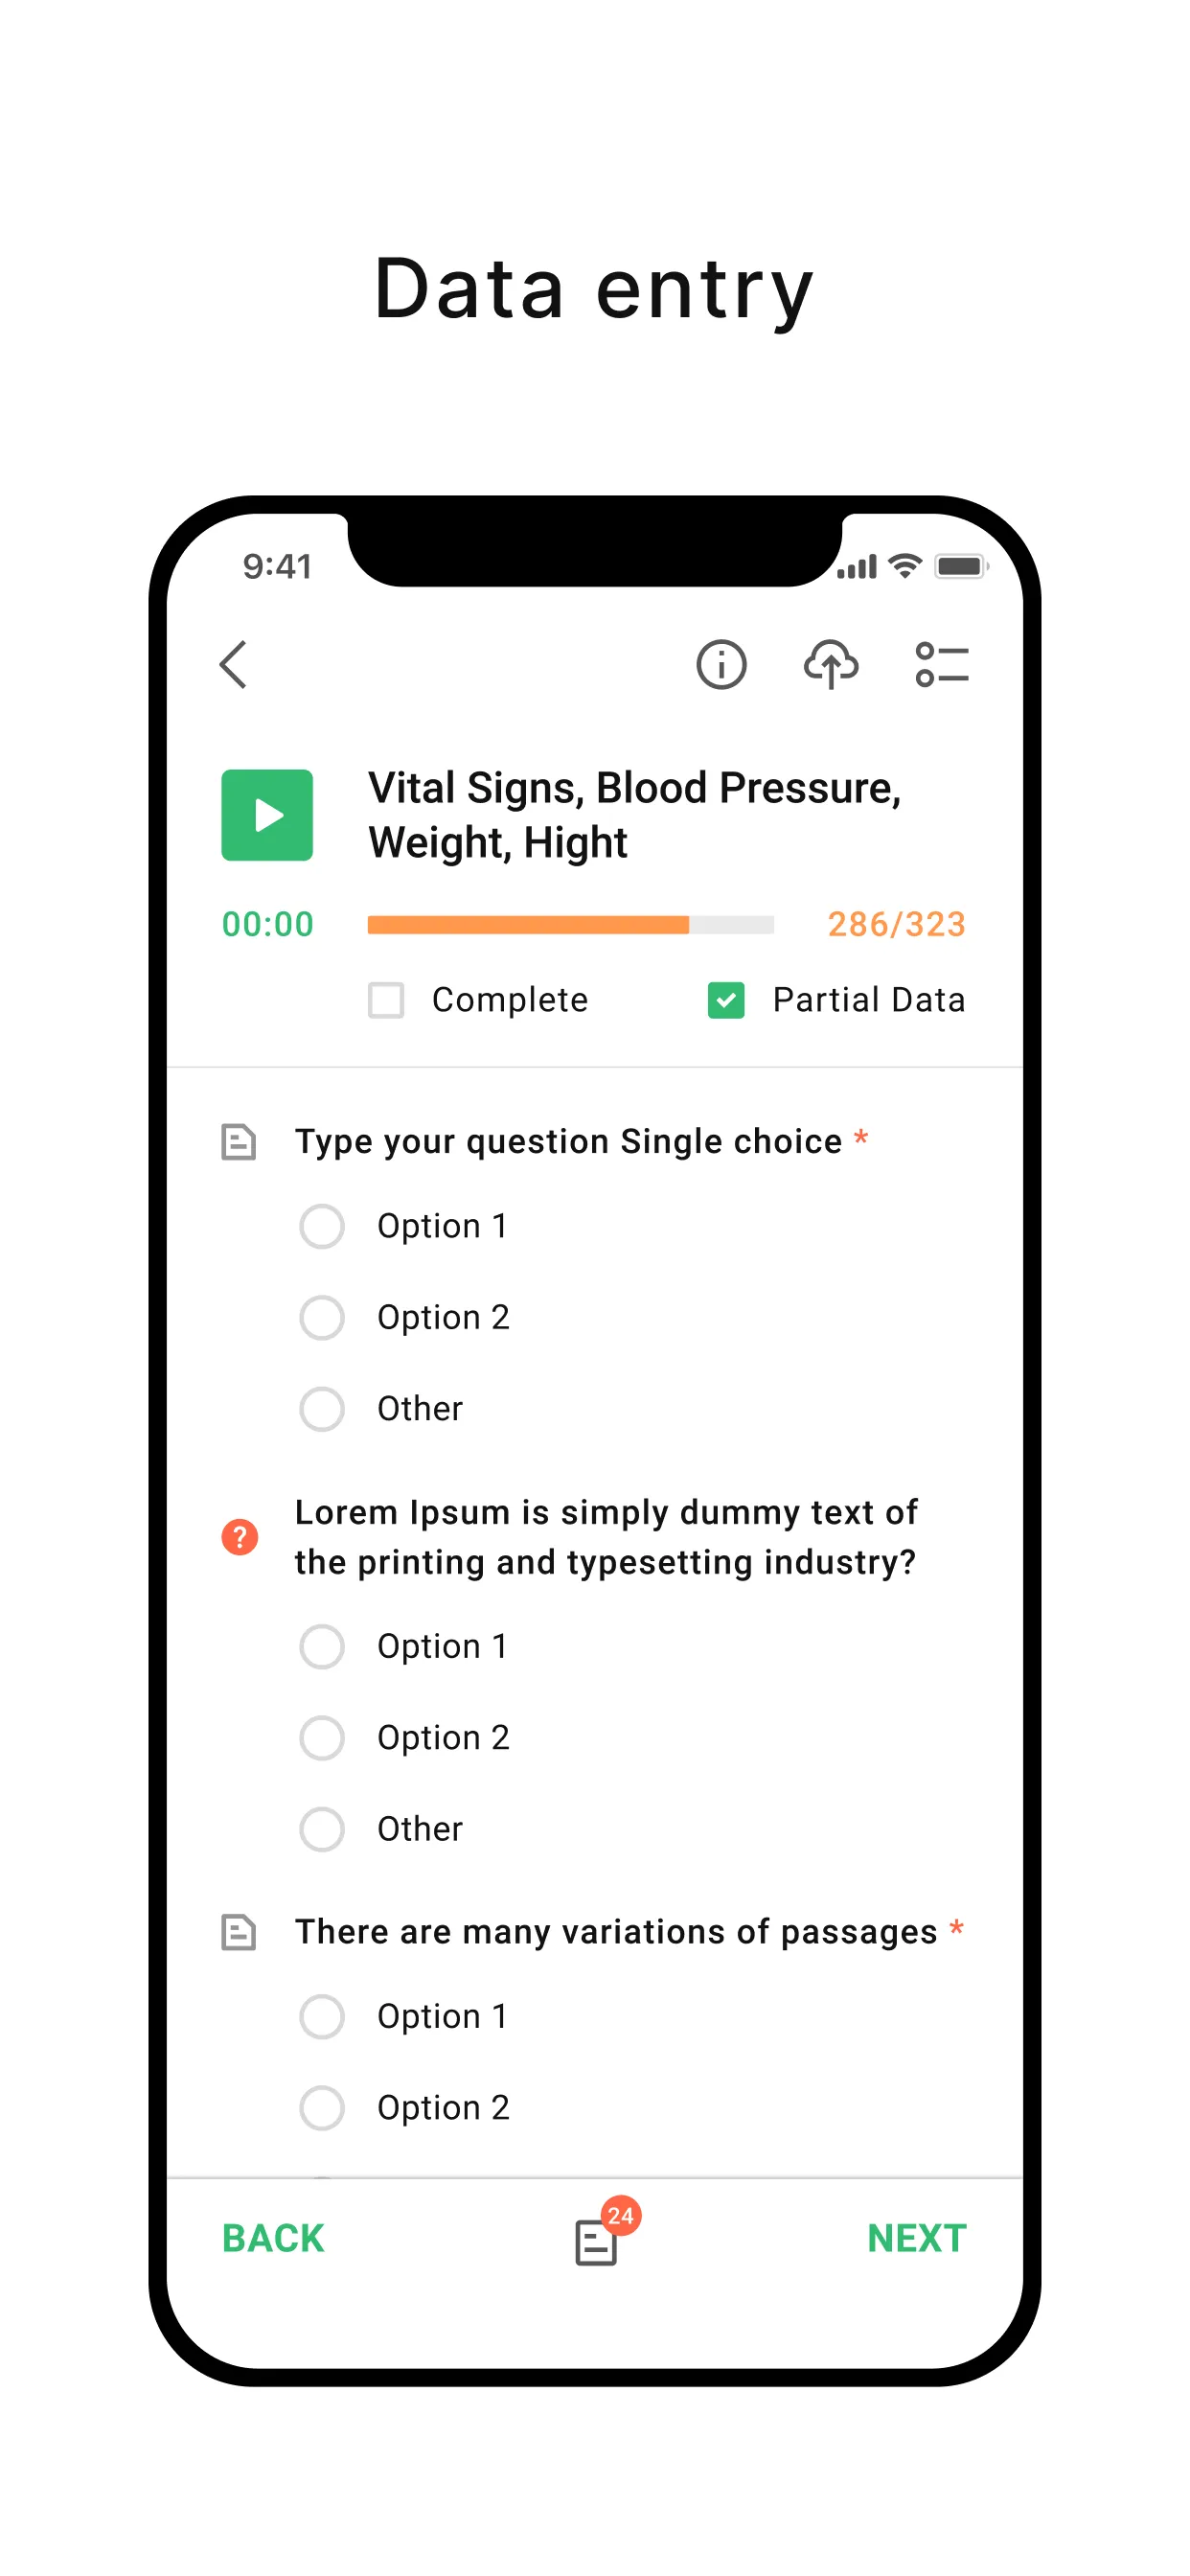Open the info circle icon

[x=721, y=665]
